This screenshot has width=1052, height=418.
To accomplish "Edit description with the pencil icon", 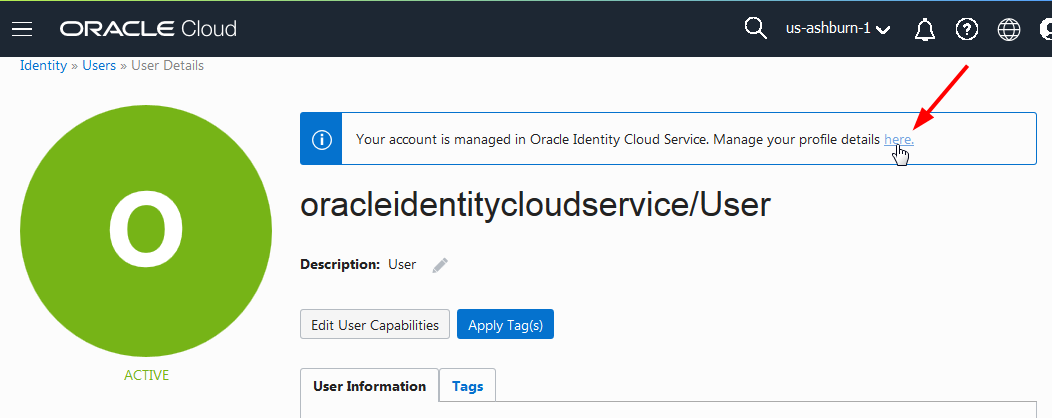I will click(x=439, y=265).
